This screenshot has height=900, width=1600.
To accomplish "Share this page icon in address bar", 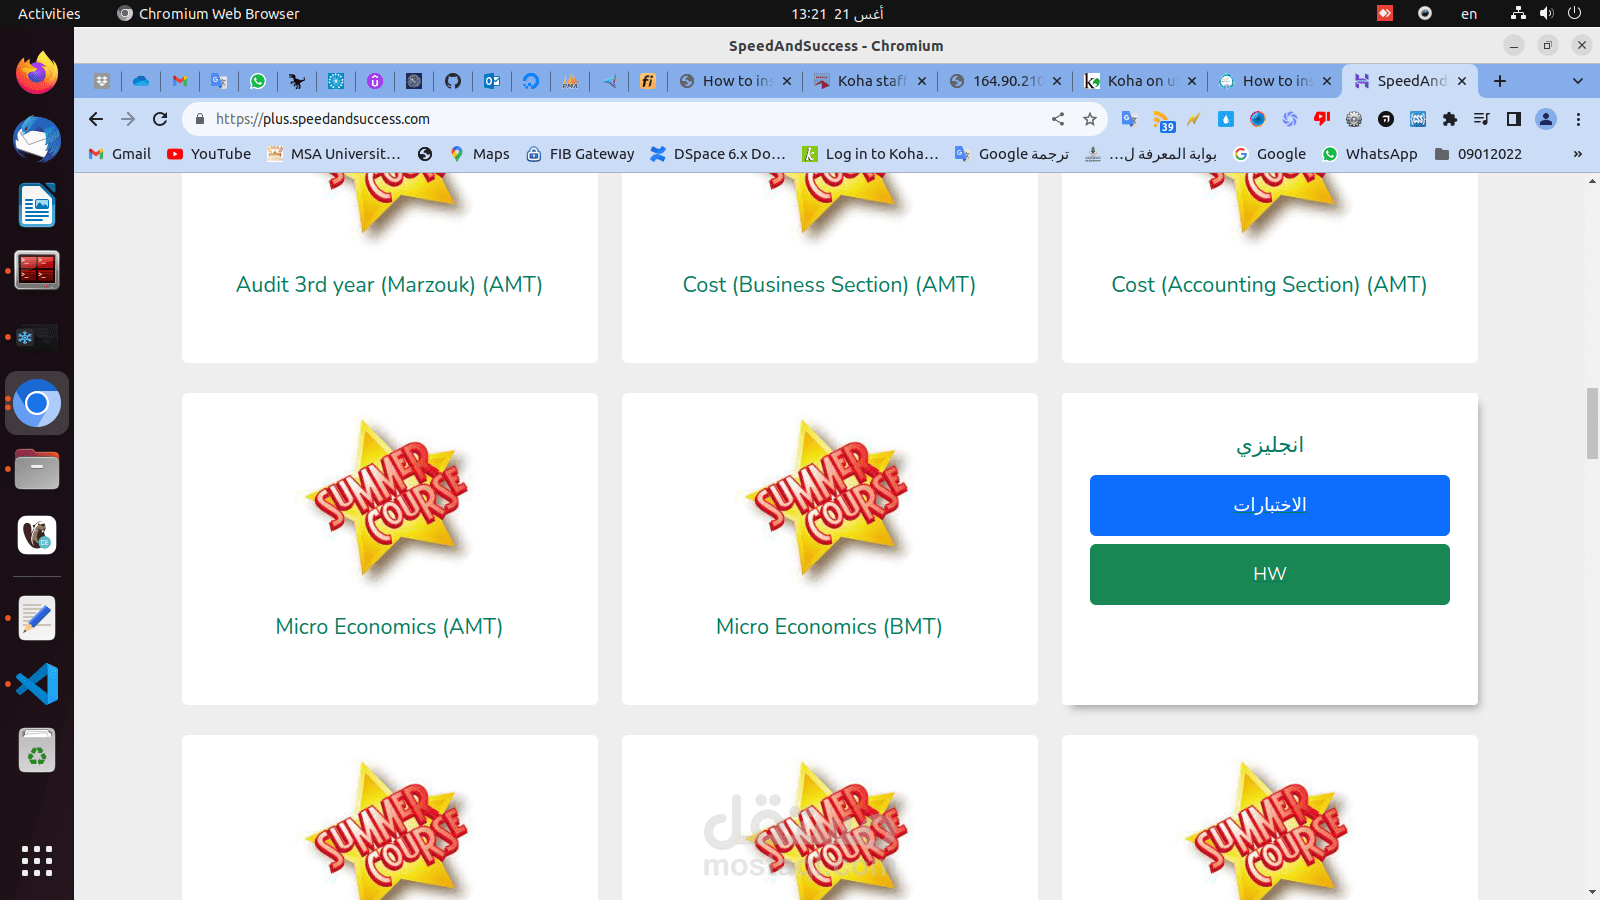I will 1058,119.
